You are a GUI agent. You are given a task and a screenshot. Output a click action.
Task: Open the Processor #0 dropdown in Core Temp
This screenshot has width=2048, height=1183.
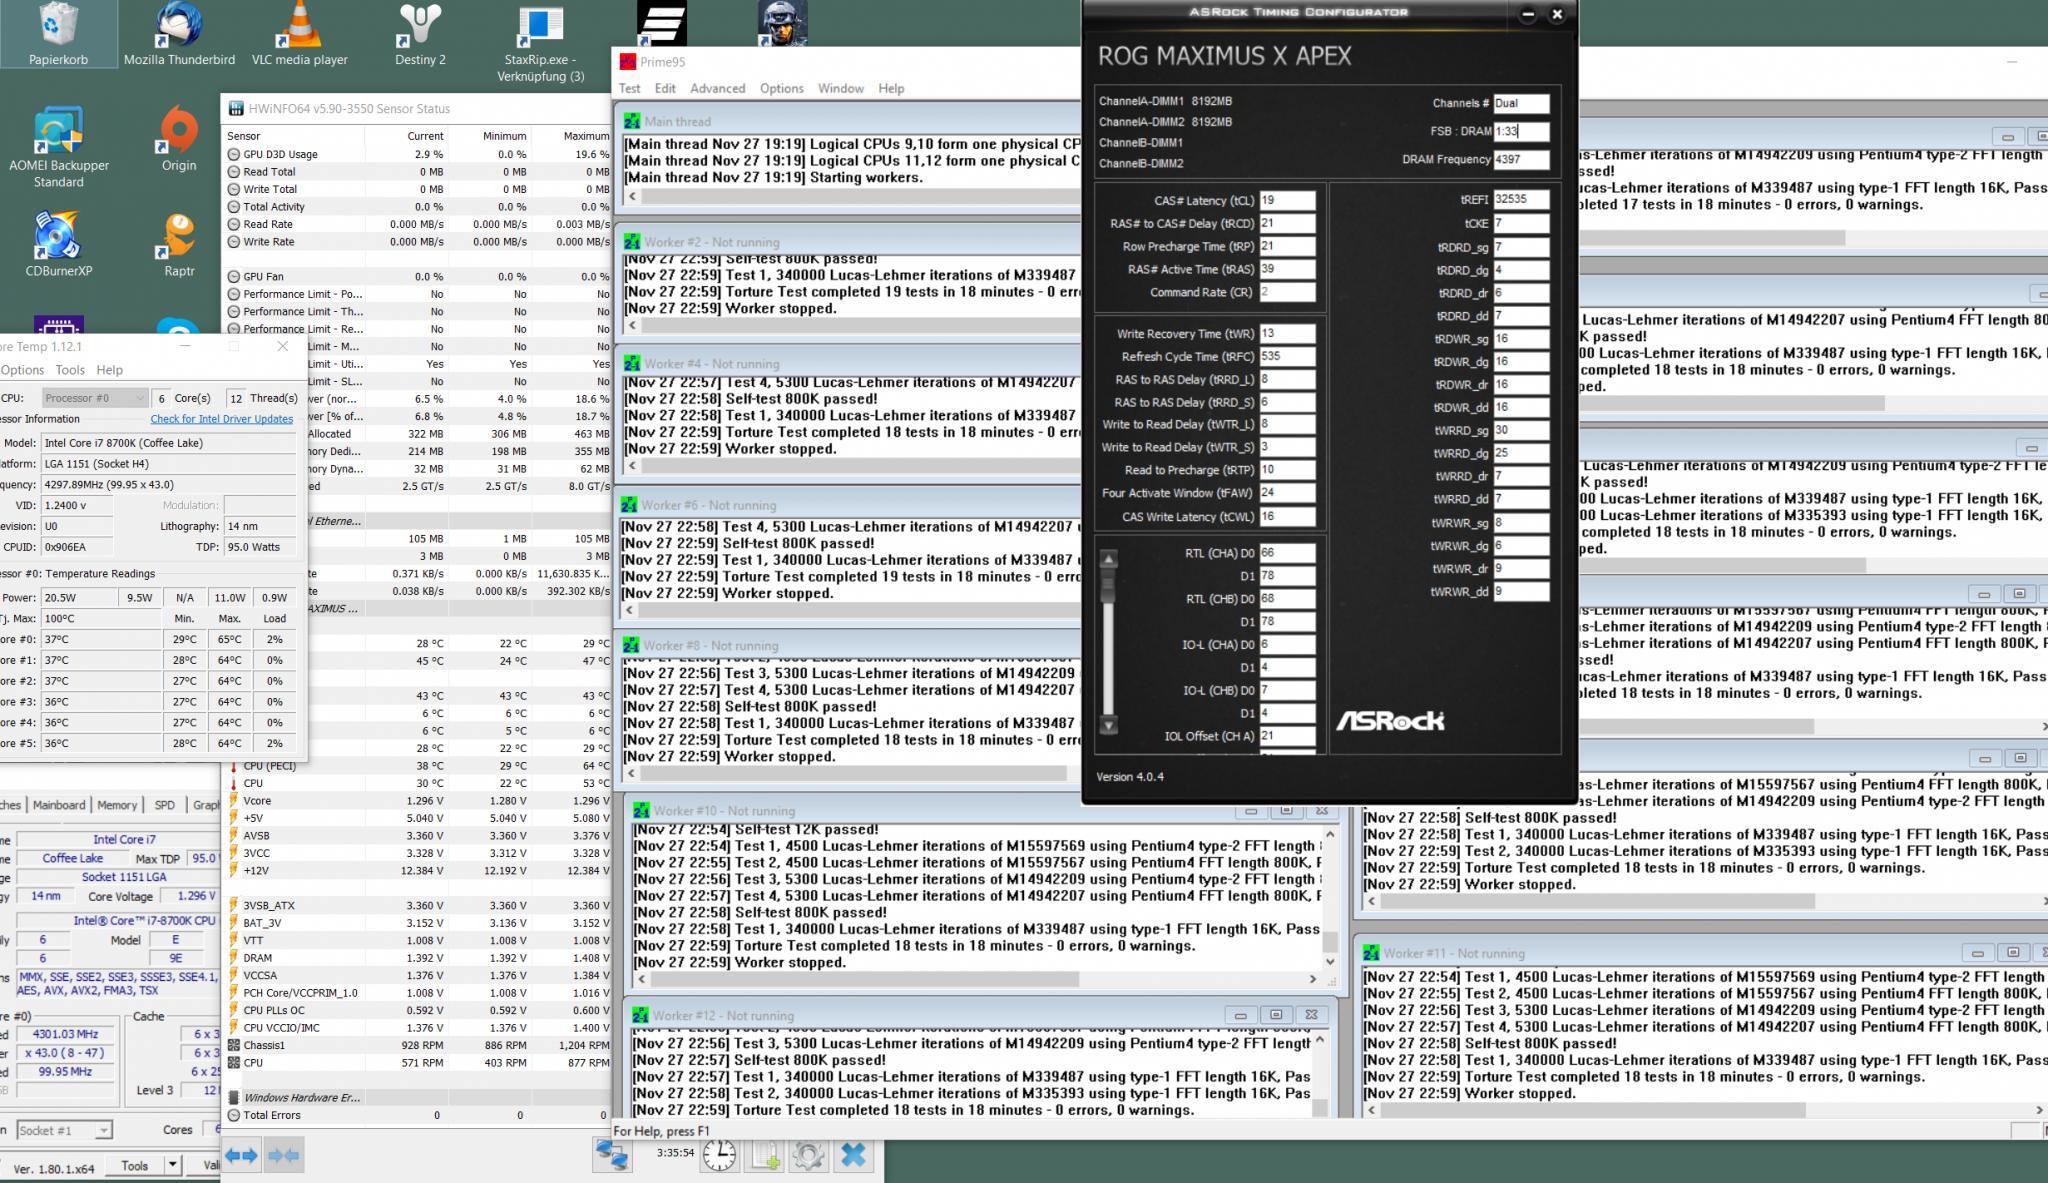[x=94, y=398]
